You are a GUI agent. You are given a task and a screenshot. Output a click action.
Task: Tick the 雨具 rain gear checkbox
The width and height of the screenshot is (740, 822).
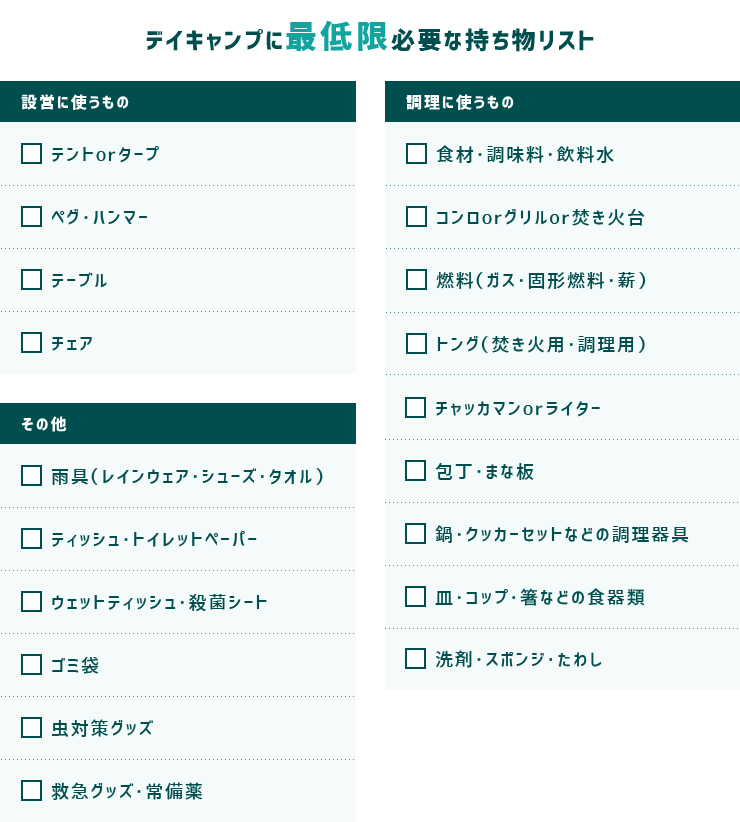click(x=31, y=475)
